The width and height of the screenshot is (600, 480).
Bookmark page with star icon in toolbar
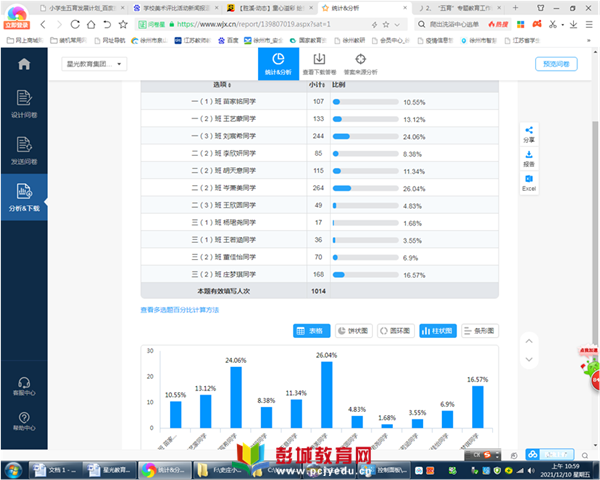pos(123,24)
